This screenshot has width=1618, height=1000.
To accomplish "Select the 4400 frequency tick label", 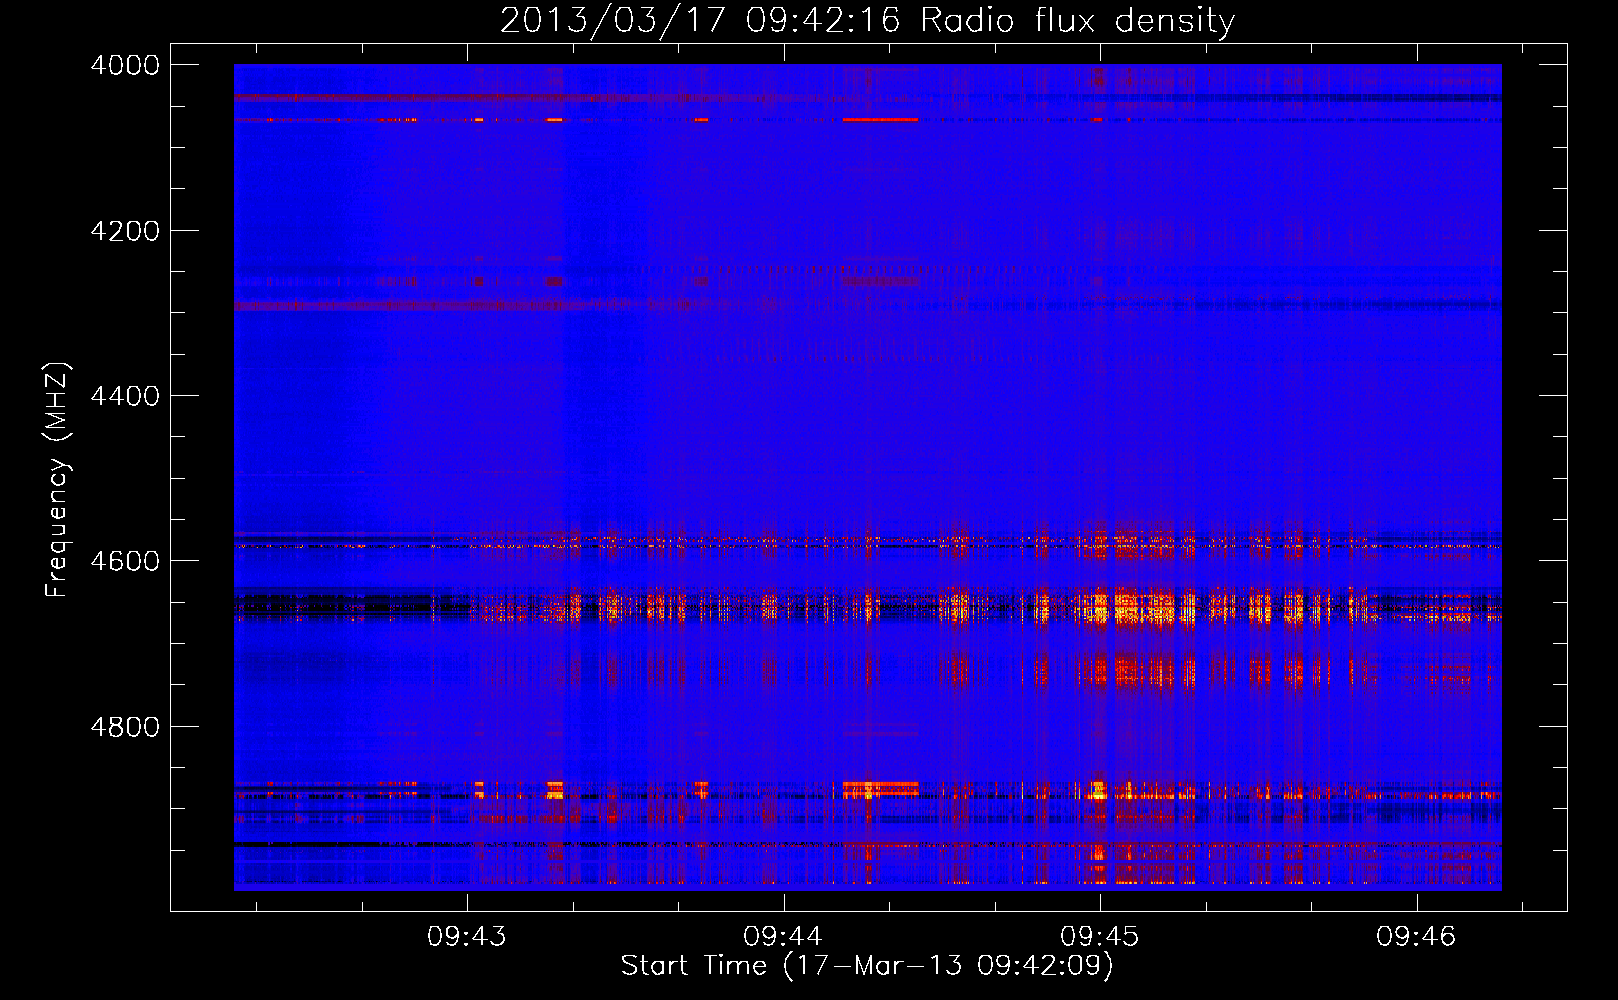I will pos(125,396).
